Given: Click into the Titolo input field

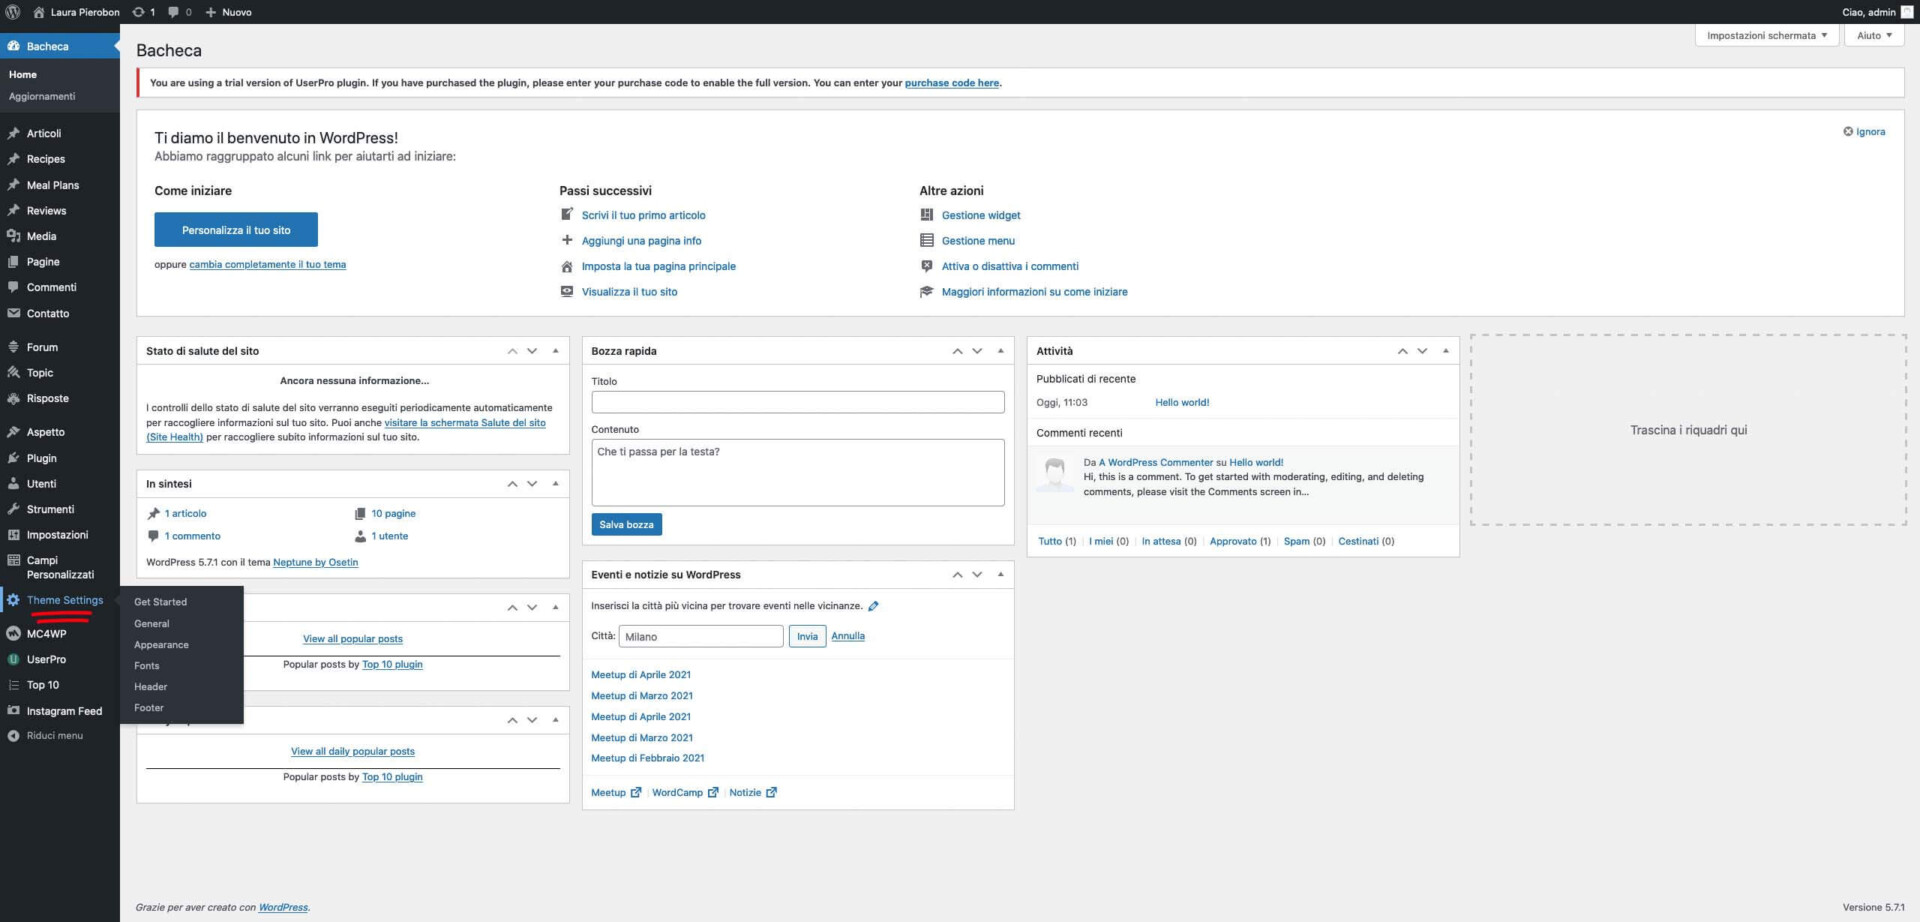Looking at the screenshot, I should 798,402.
